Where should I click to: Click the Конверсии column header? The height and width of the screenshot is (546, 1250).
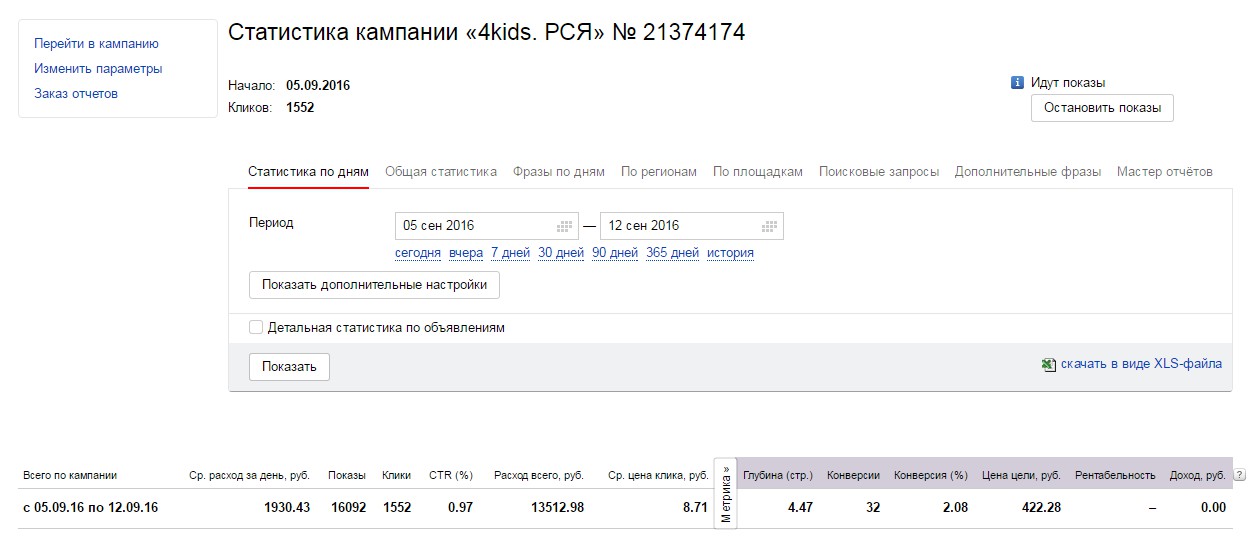(854, 476)
